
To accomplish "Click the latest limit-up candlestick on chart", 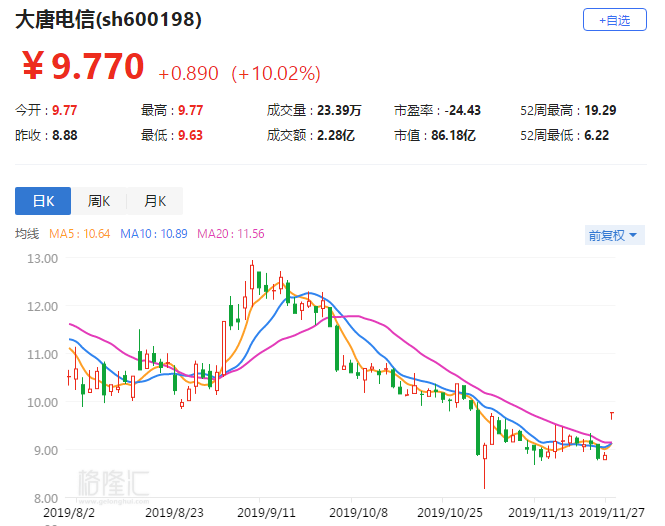I will 612,415.
